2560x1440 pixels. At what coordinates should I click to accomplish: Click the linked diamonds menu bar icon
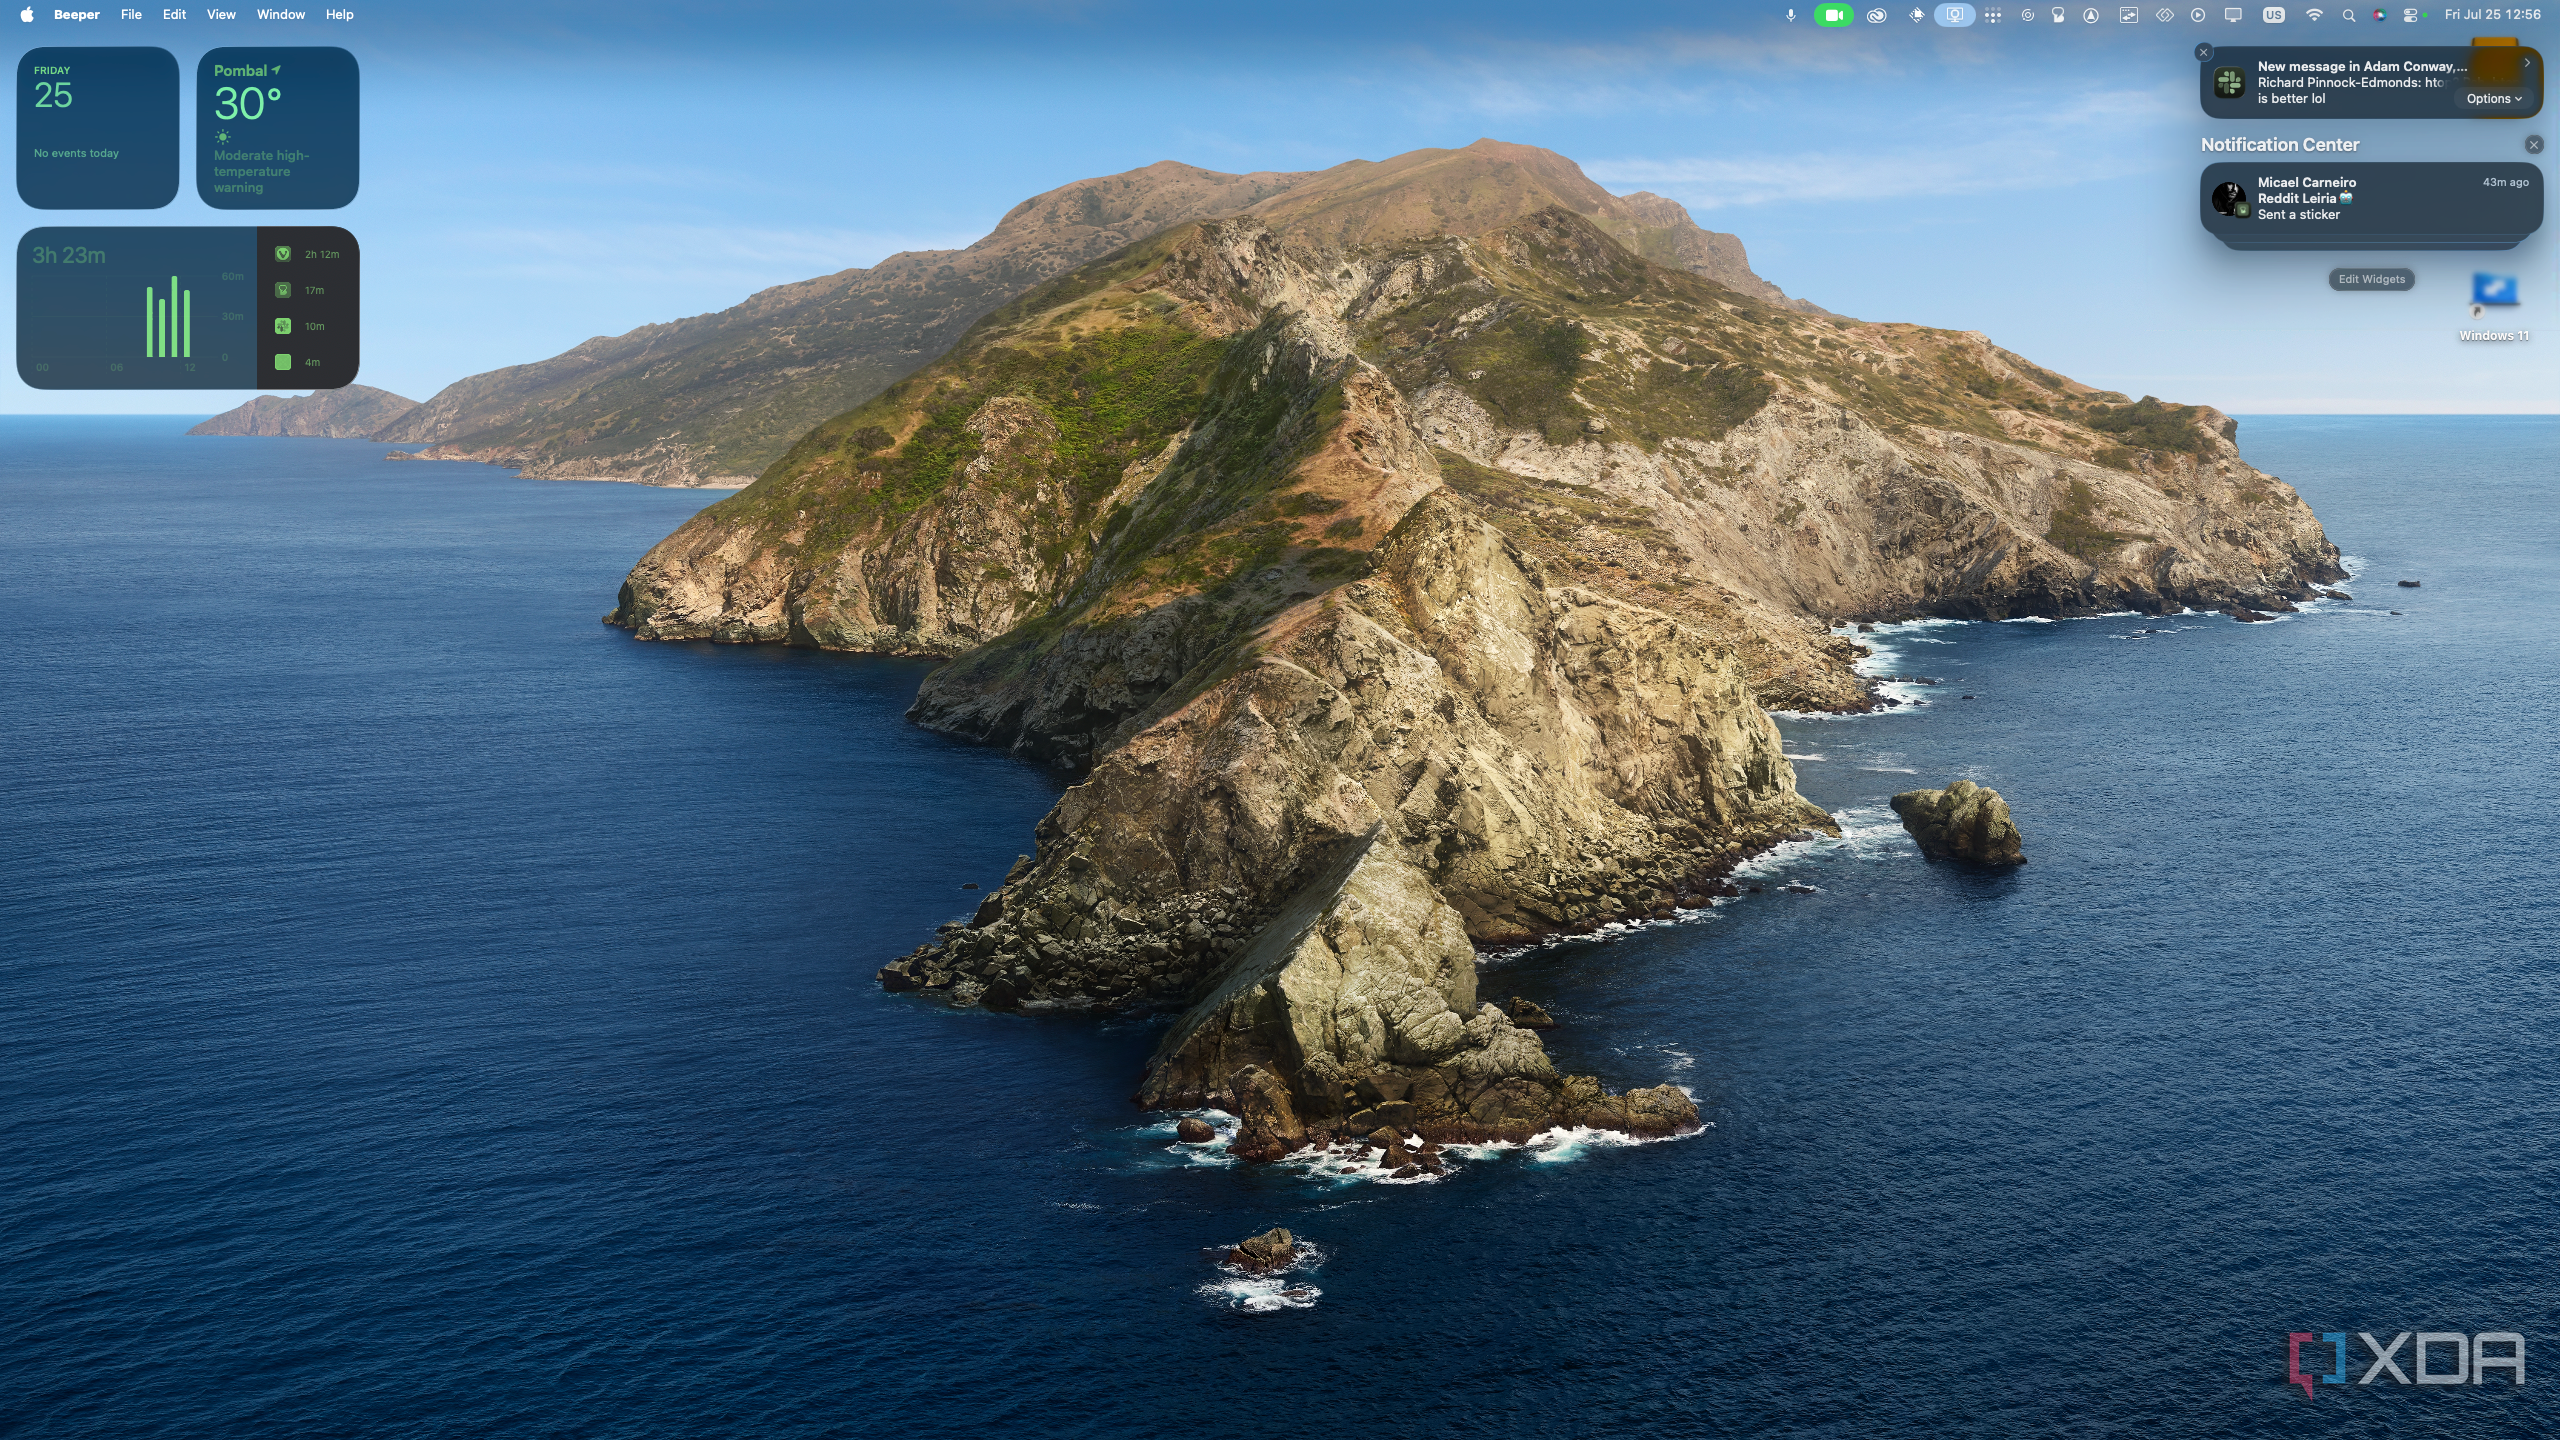pos(2164,15)
